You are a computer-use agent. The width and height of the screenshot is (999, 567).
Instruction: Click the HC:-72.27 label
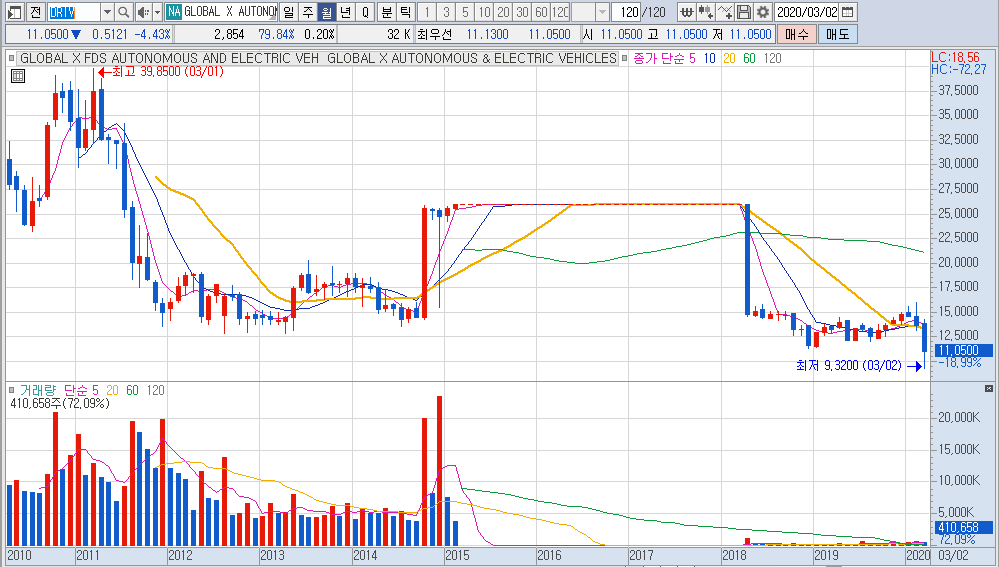click(x=959, y=69)
